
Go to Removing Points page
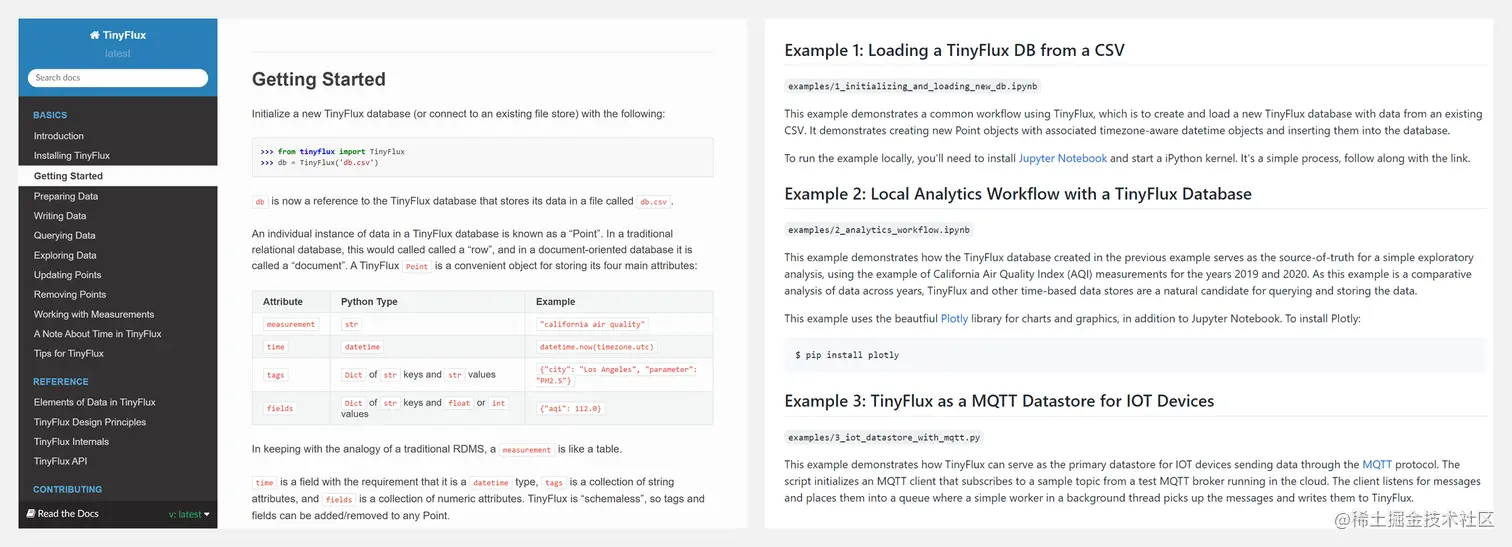pos(70,295)
